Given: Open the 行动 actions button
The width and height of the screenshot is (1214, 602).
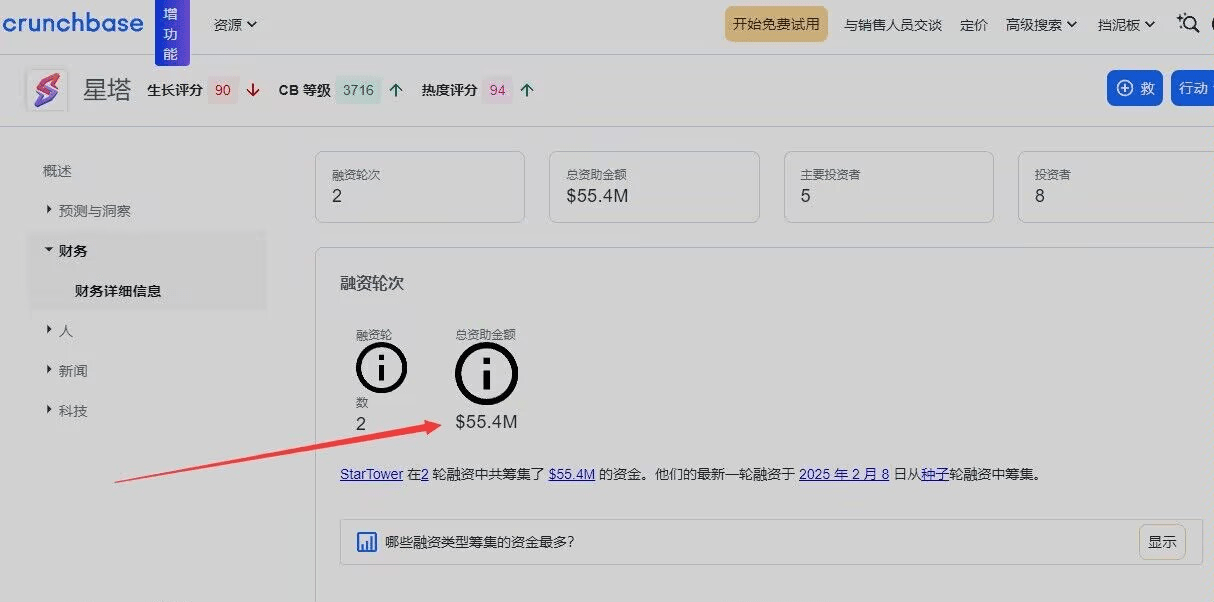Looking at the screenshot, I should (1193, 88).
